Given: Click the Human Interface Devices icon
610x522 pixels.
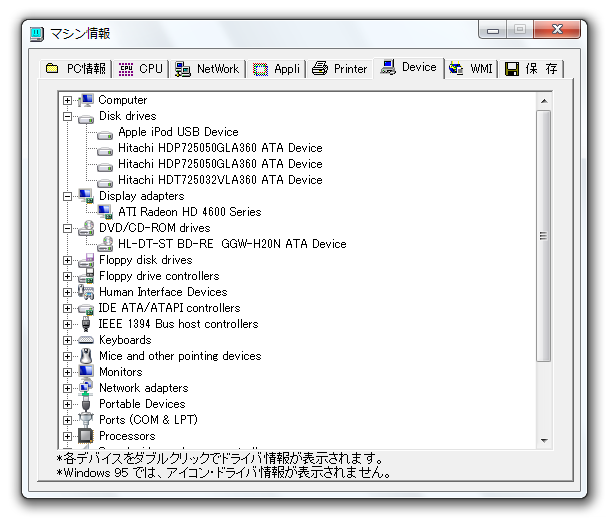Looking at the screenshot, I should coord(86,292).
